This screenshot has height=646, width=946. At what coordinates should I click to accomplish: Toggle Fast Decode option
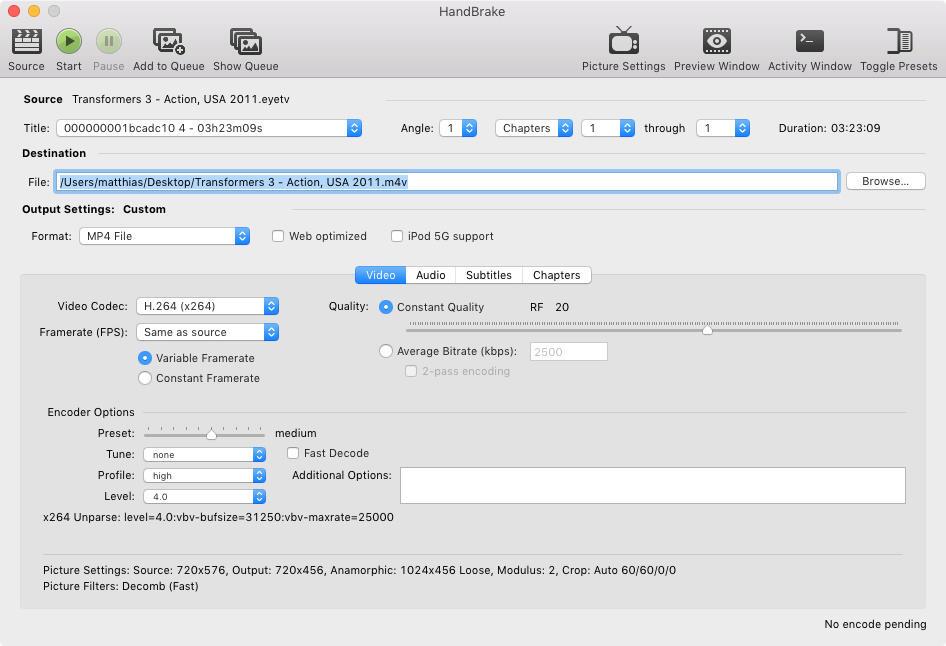(x=292, y=453)
